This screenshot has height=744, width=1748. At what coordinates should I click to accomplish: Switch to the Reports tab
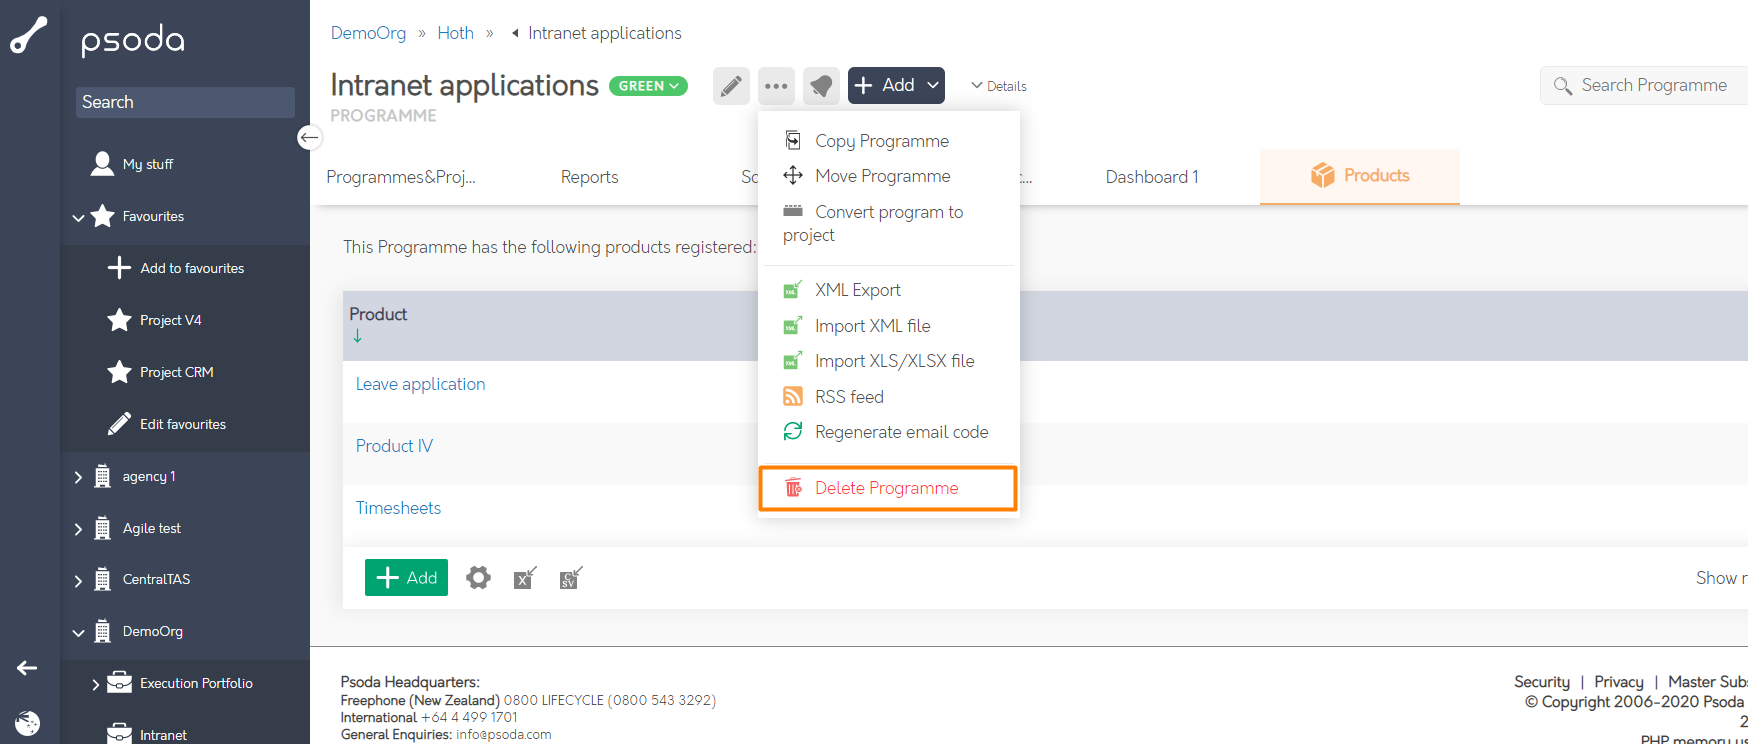(x=589, y=177)
